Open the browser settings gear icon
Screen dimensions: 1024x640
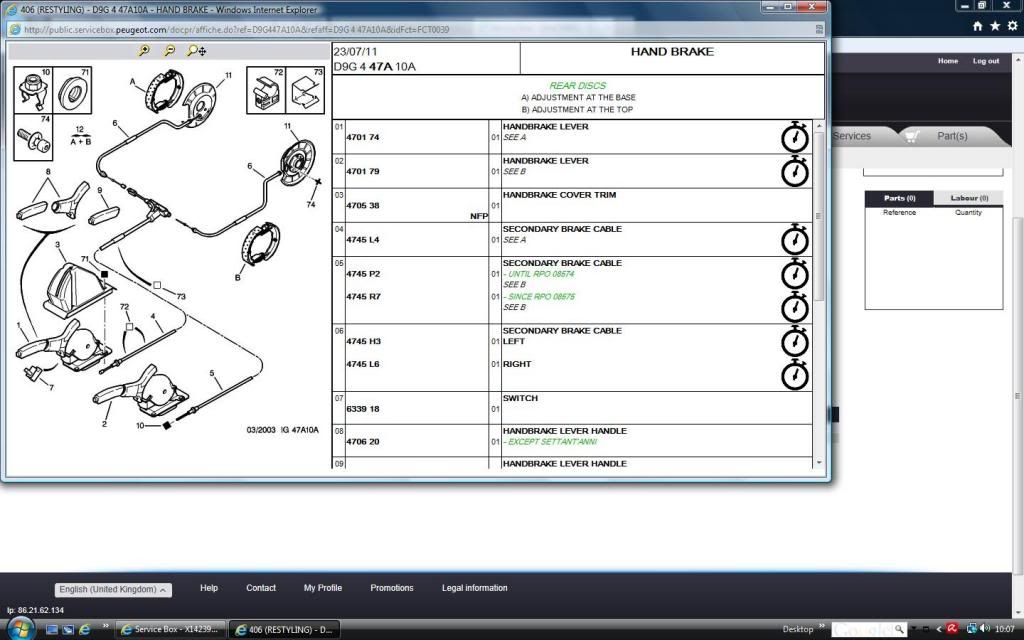pyautogui.click(x=1012, y=25)
